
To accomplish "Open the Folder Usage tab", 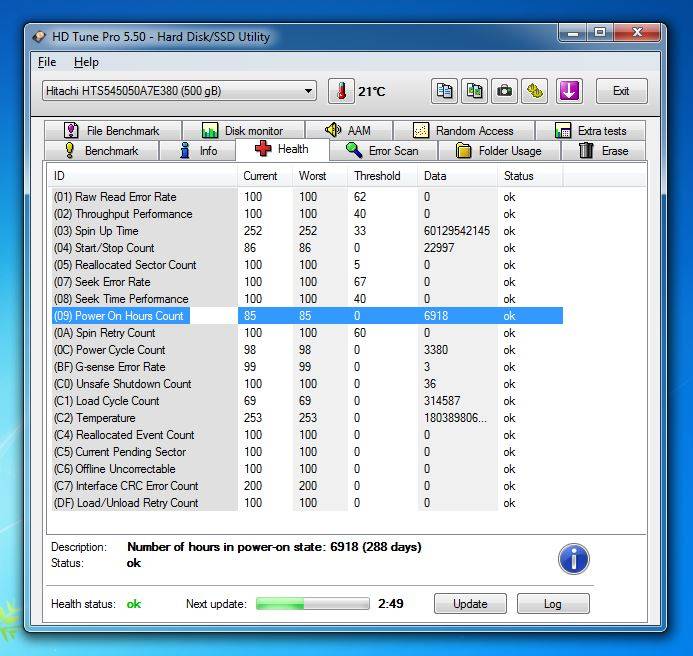I will (x=499, y=151).
